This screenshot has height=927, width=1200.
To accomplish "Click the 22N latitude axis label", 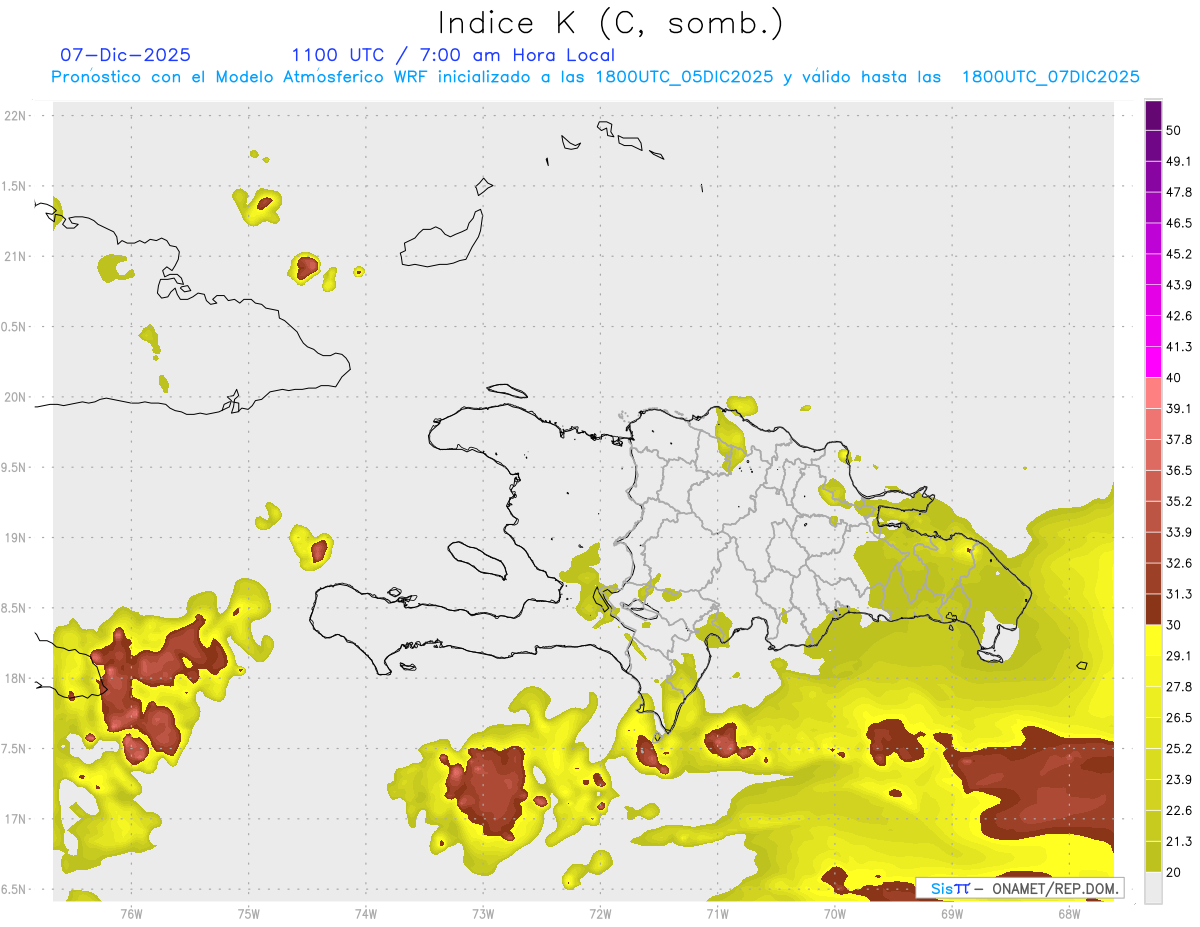I will [16, 116].
